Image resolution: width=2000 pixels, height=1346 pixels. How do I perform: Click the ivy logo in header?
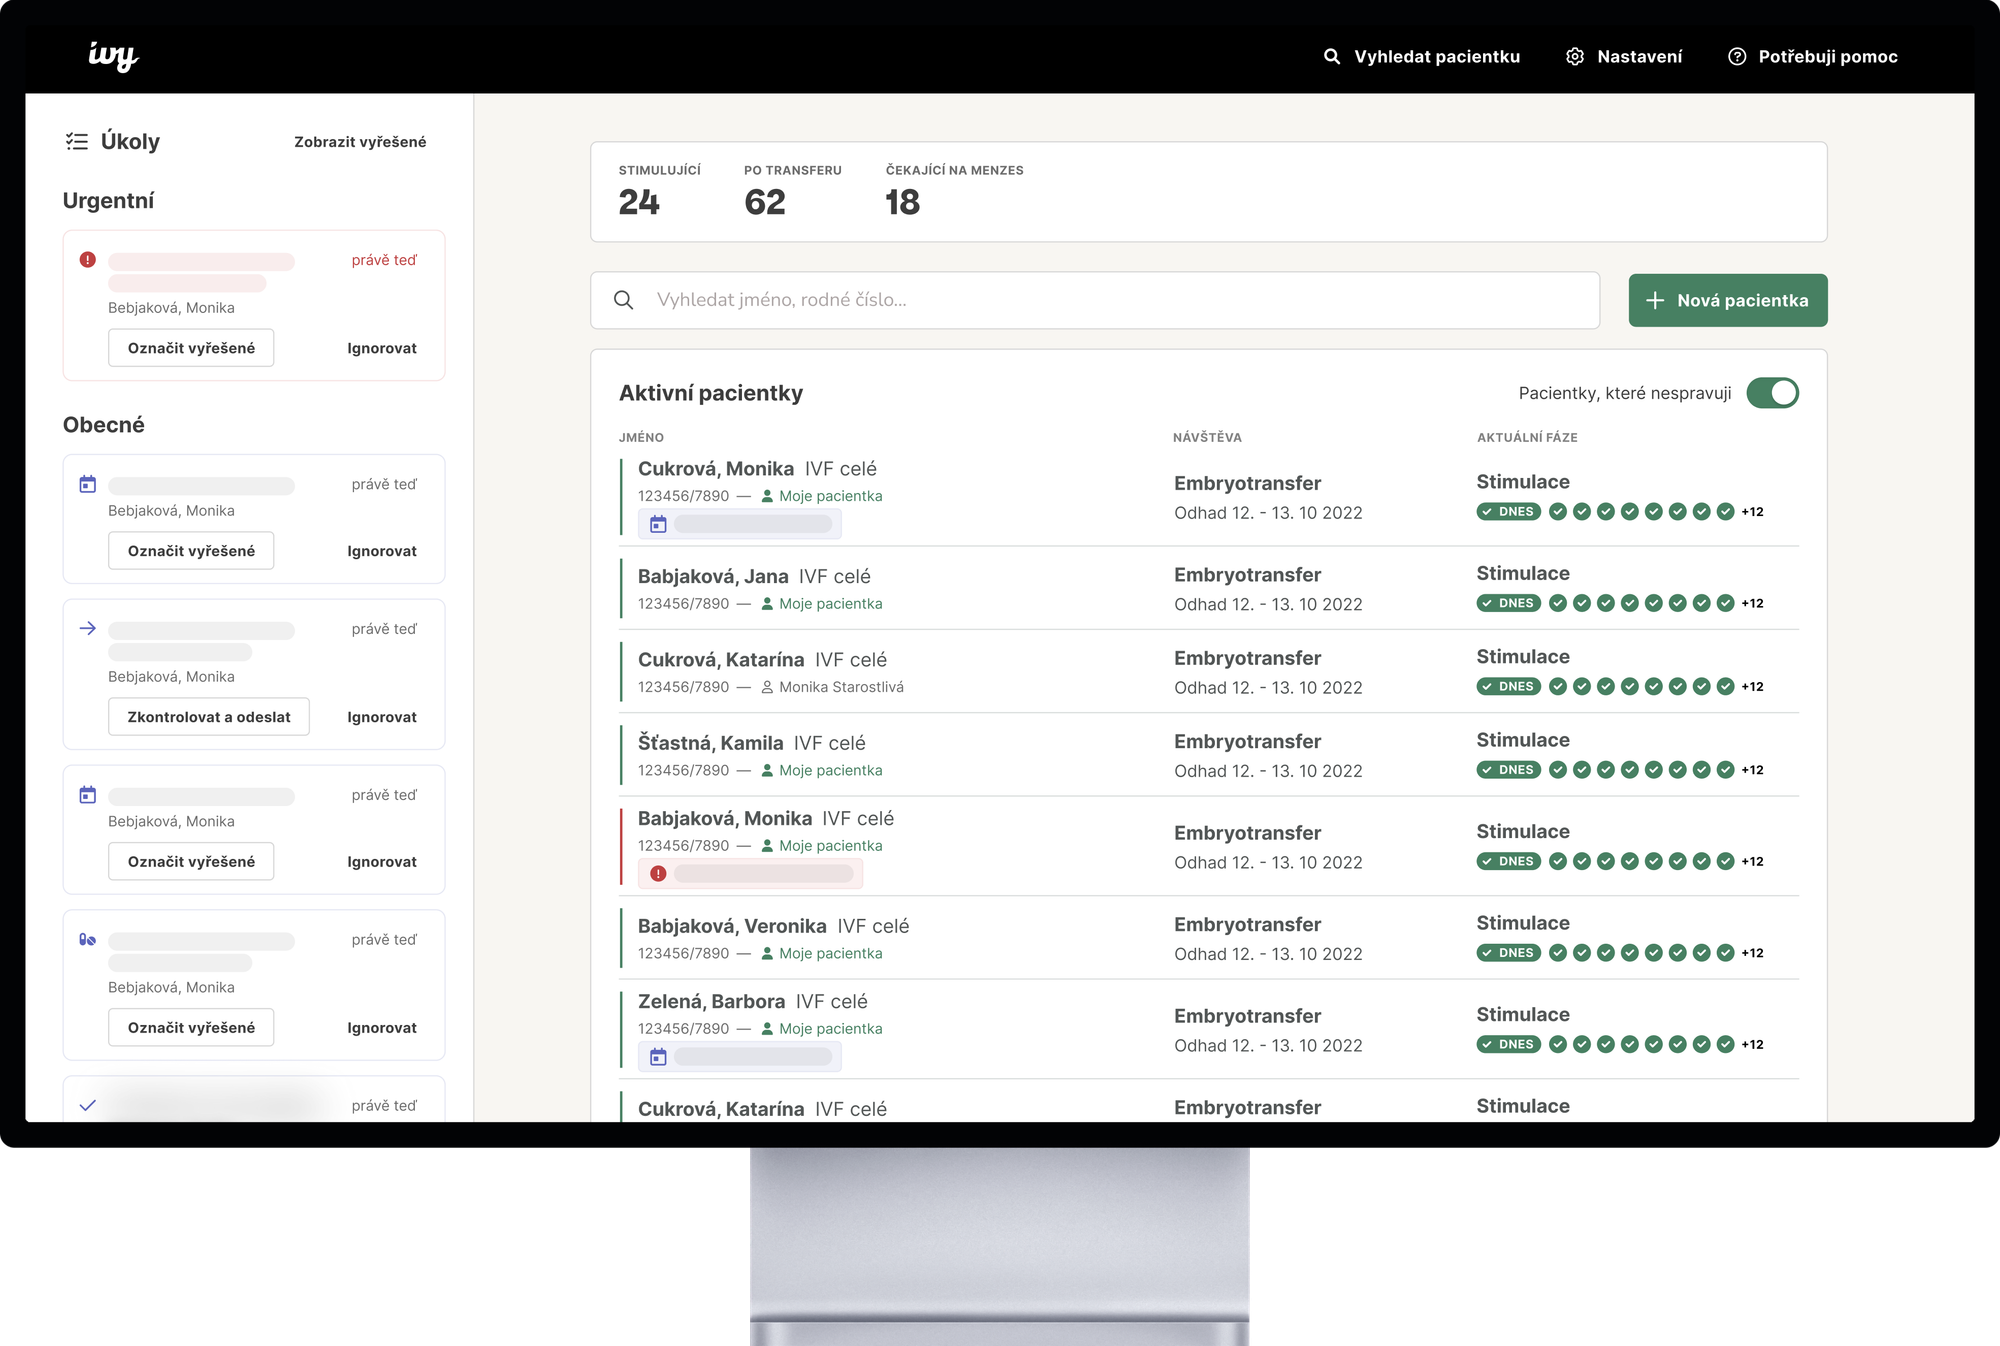pos(113,56)
